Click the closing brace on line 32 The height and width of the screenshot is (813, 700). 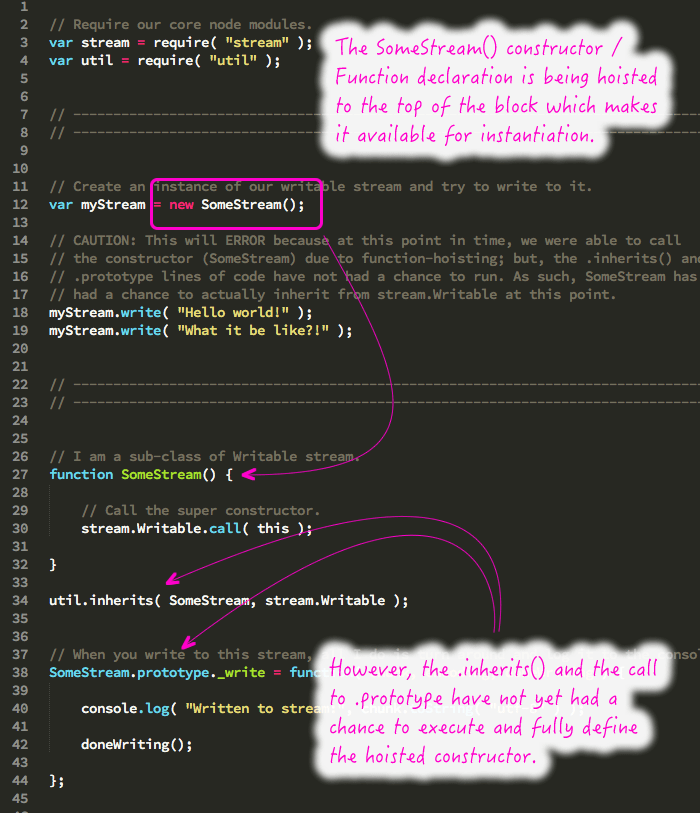click(52, 564)
